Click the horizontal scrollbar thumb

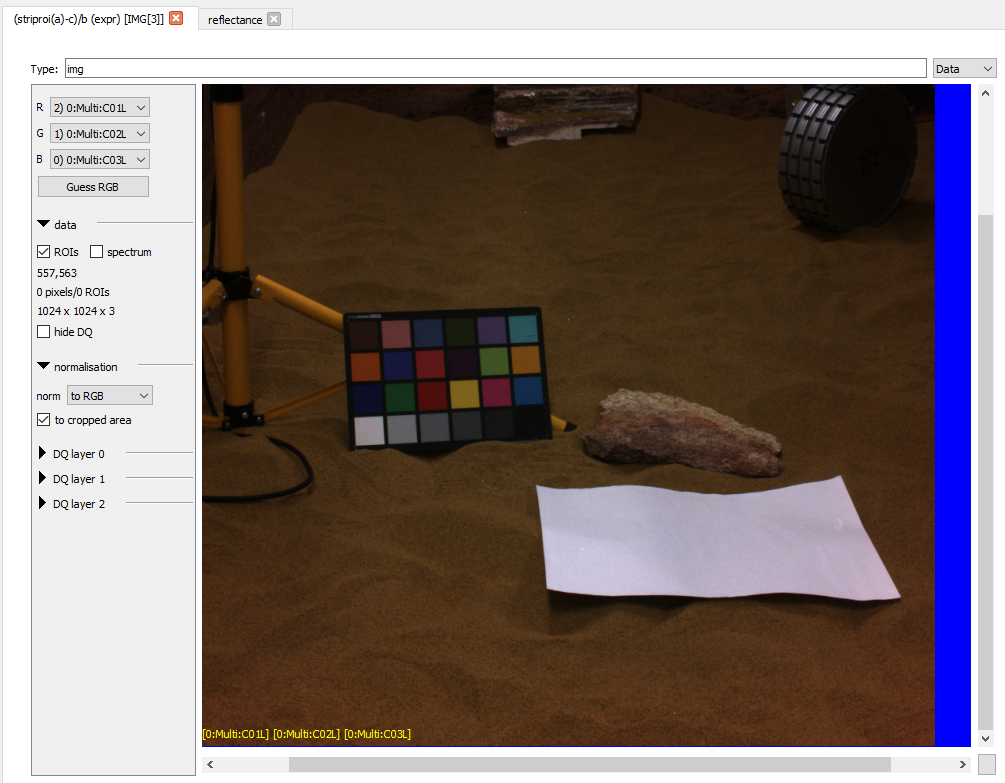click(x=590, y=764)
